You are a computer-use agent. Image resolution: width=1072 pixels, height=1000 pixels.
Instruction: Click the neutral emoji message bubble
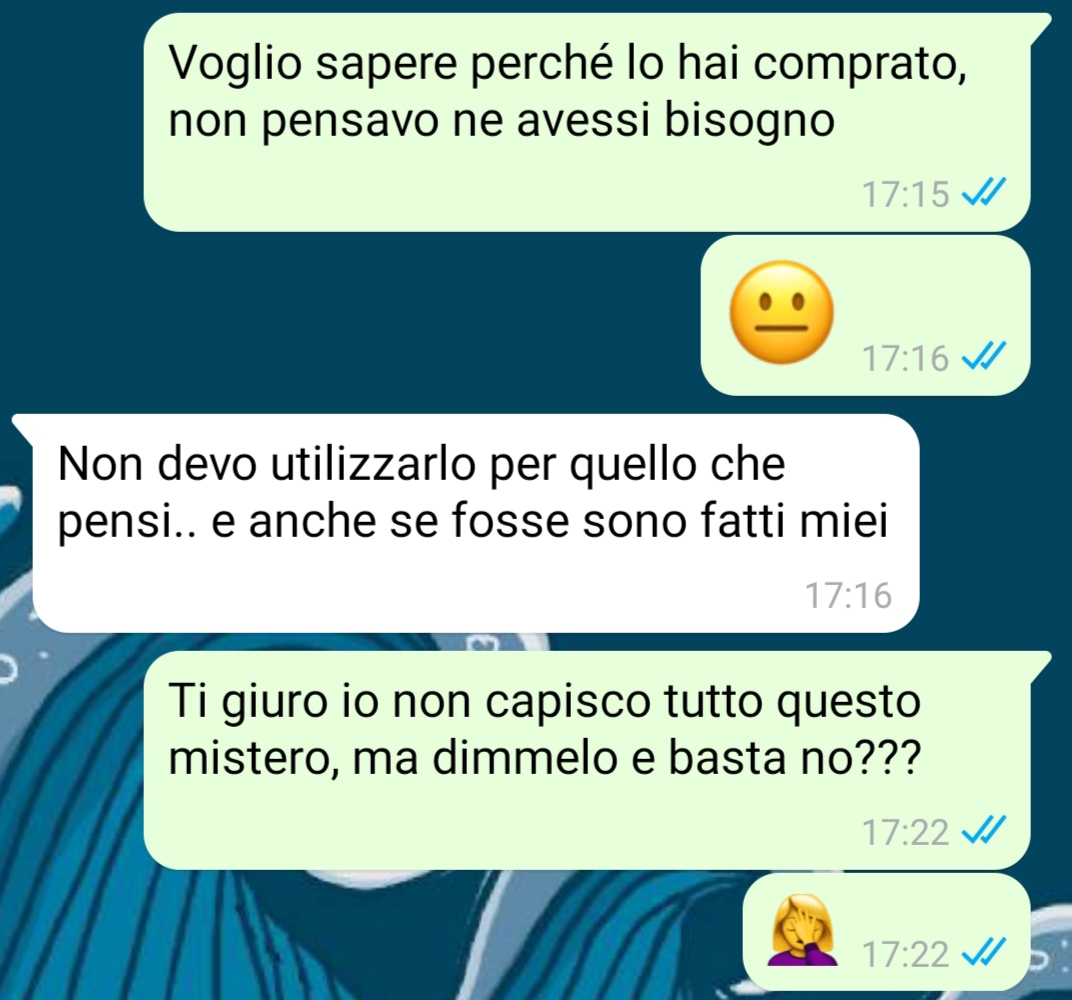pos(866,315)
